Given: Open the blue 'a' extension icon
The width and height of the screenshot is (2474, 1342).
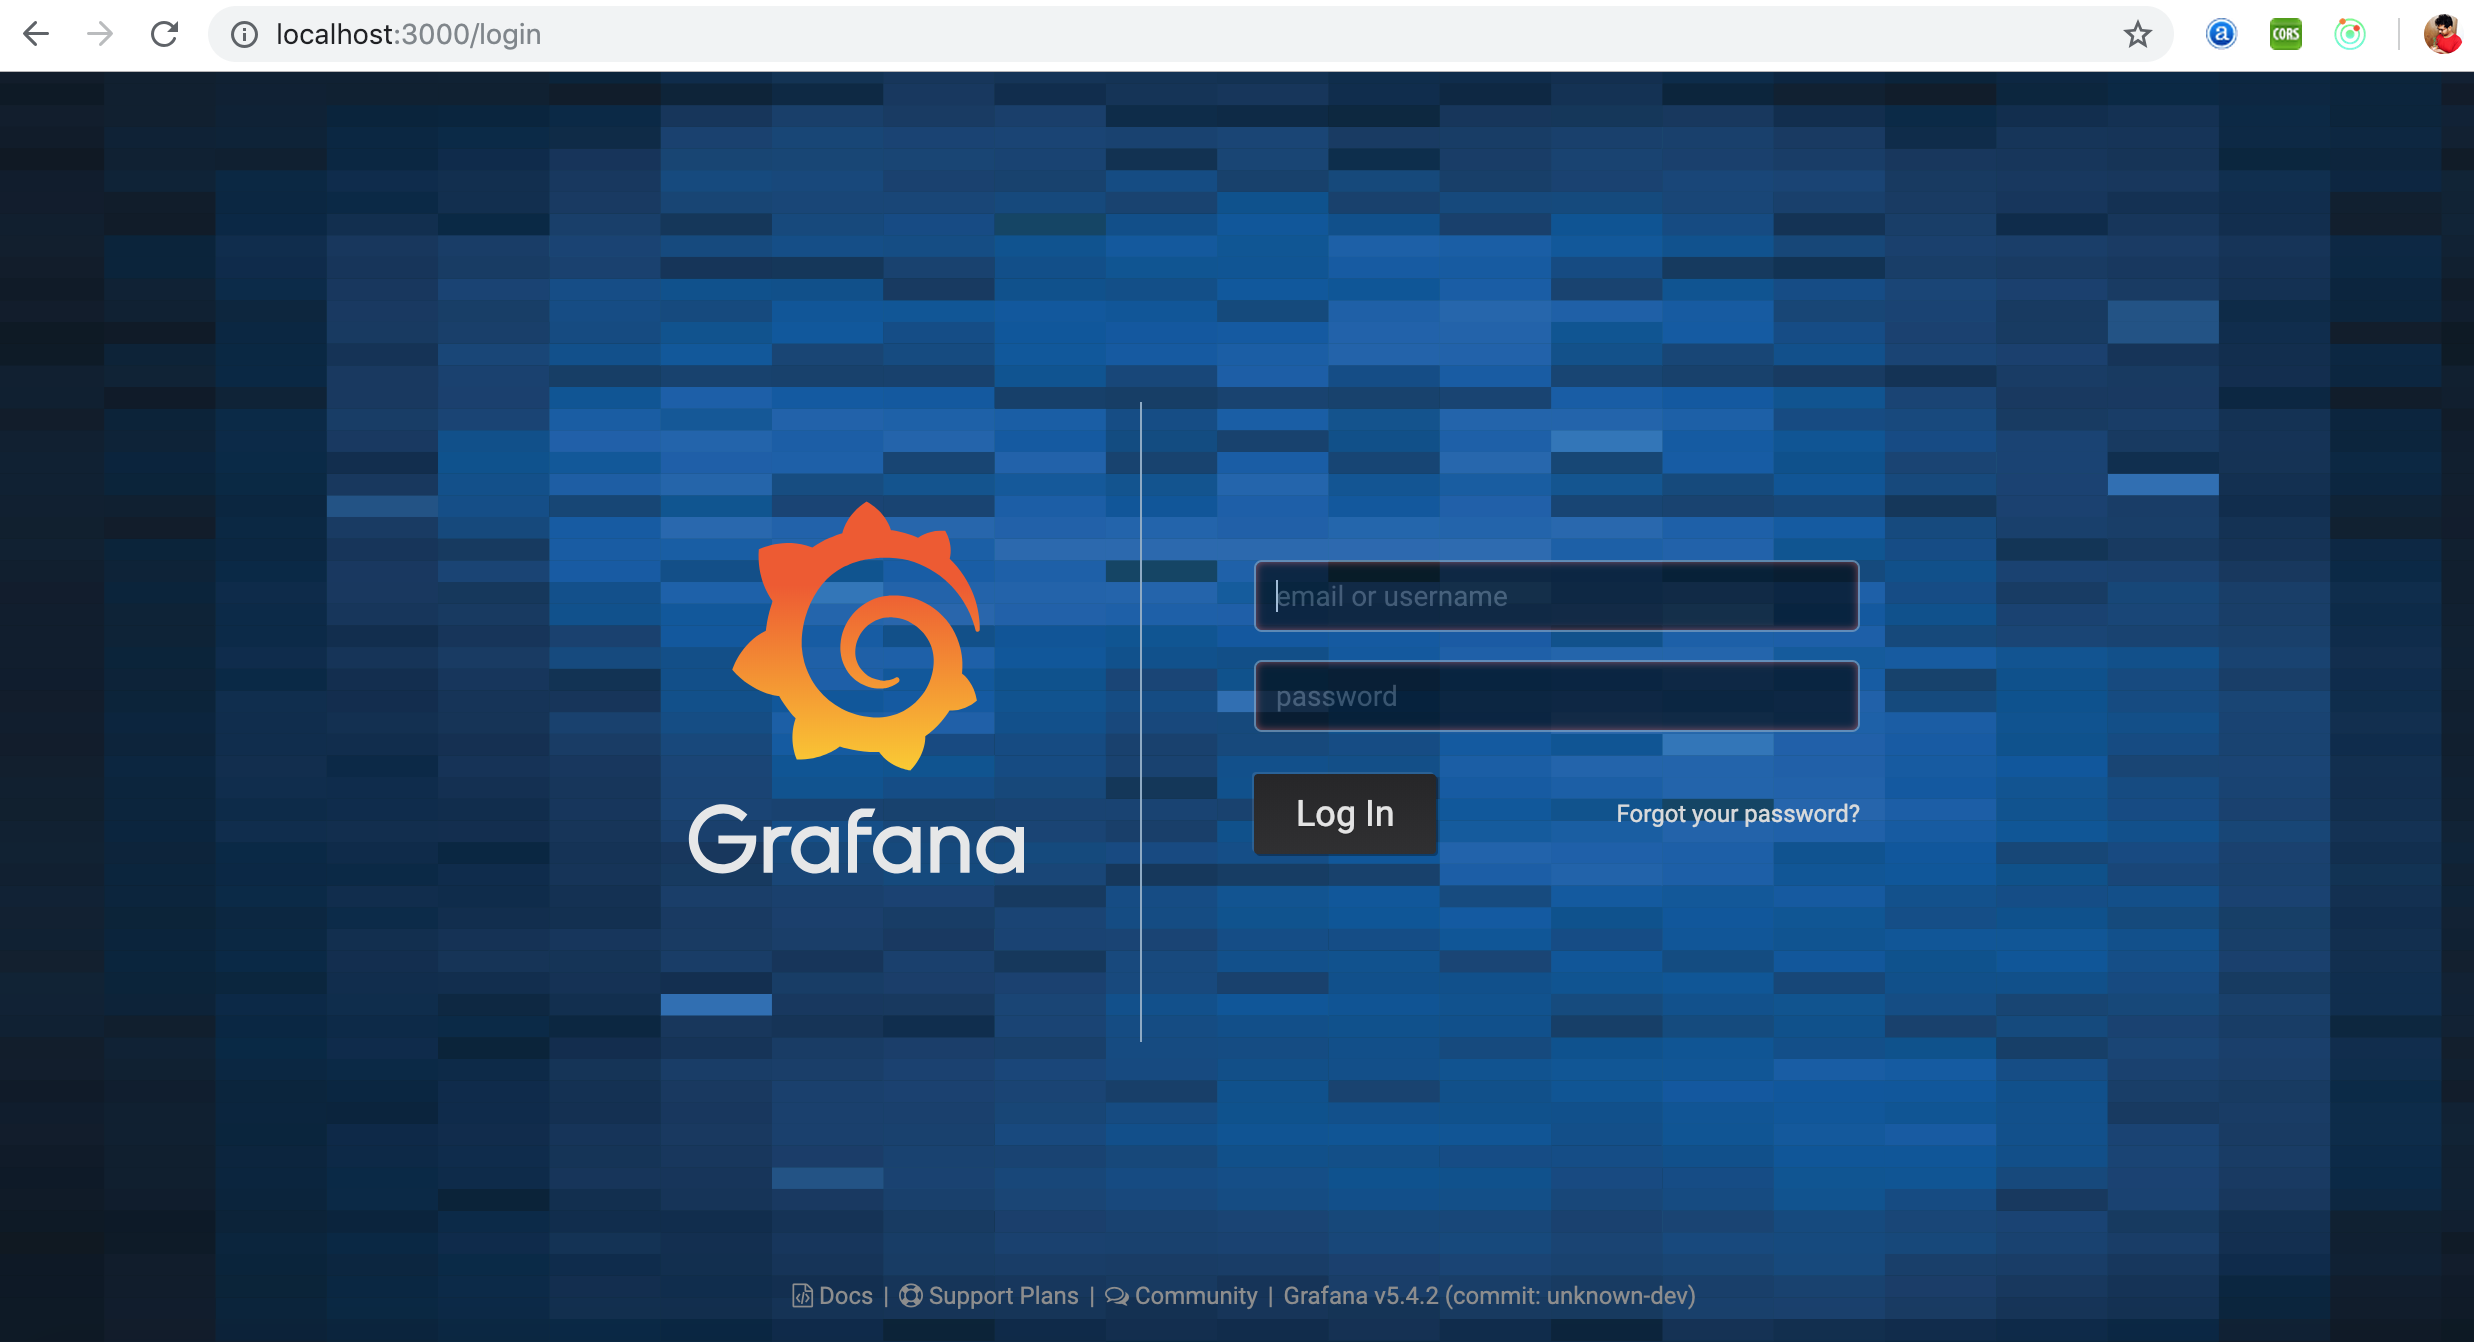Looking at the screenshot, I should pyautogui.click(x=2221, y=35).
